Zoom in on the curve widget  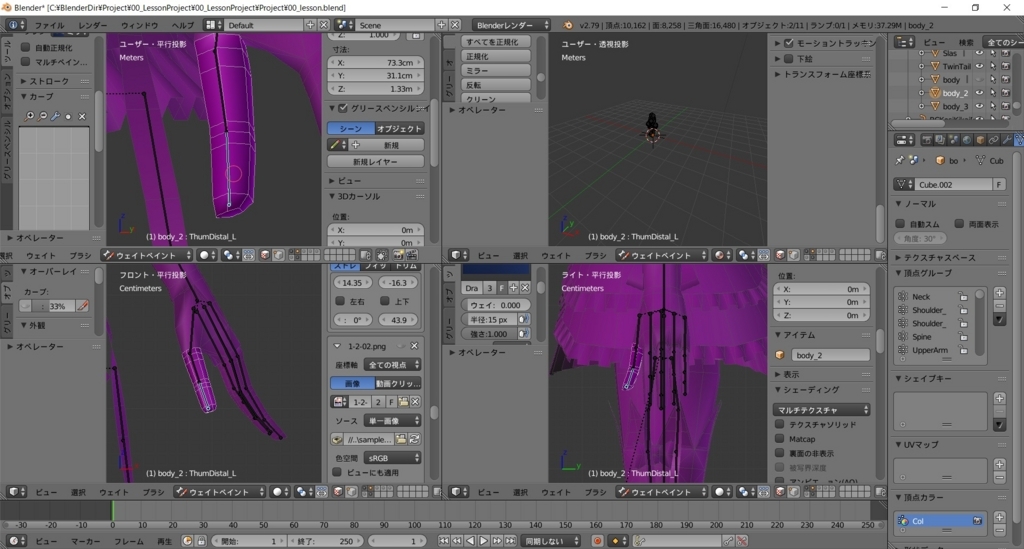tap(29, 116)
